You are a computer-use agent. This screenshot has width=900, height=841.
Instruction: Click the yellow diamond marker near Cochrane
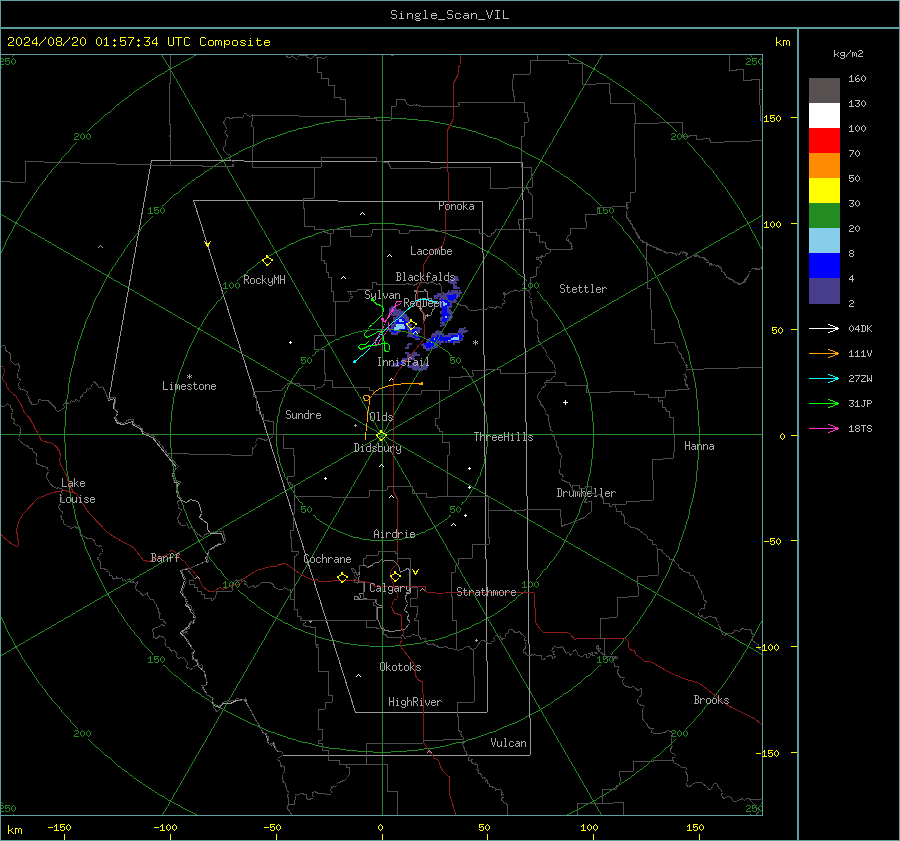pos(343,578)
